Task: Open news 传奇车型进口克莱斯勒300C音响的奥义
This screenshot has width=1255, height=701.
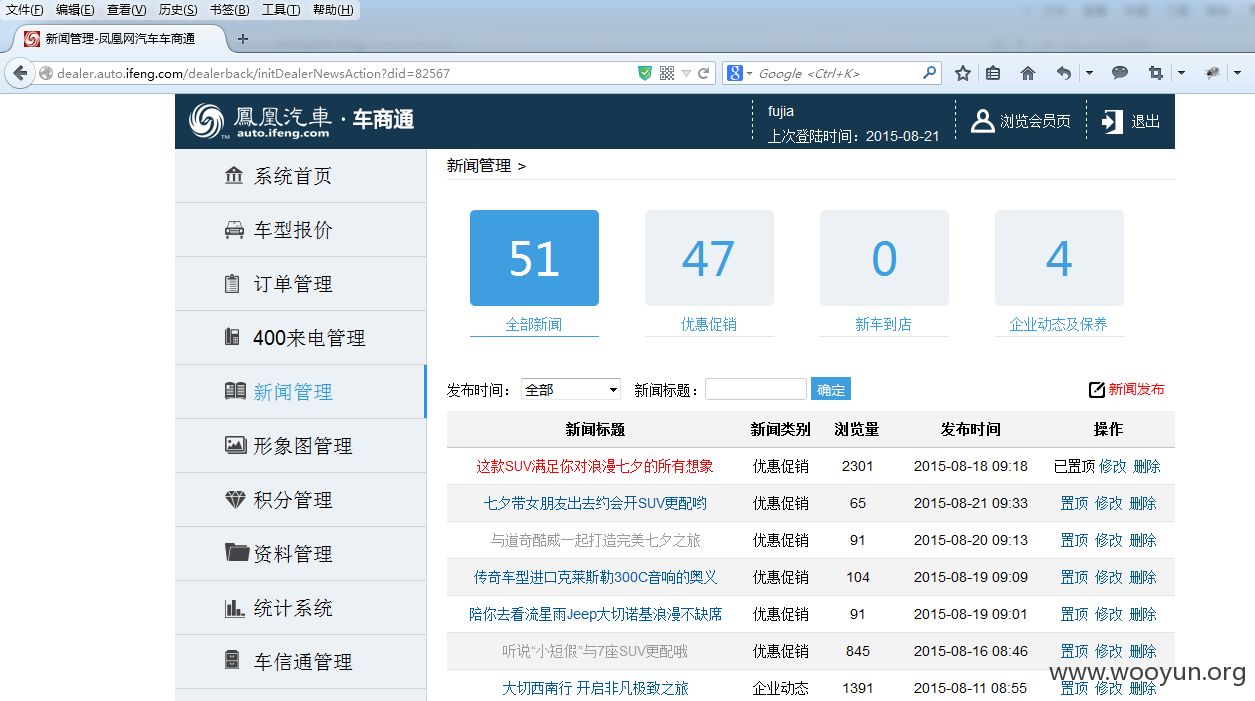Action: click(595, 577)
